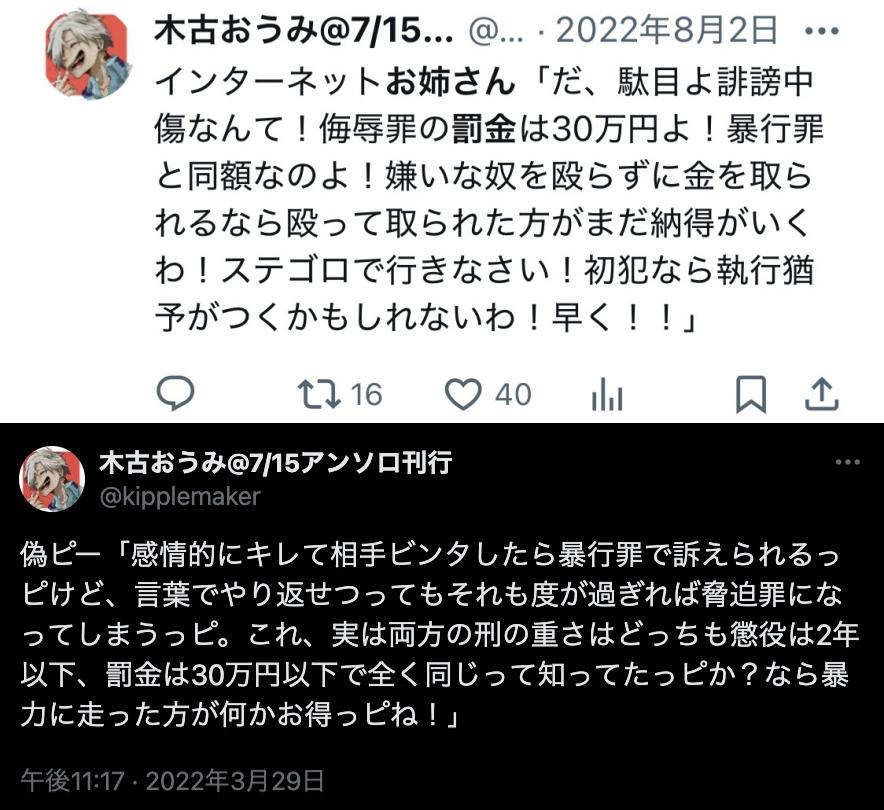Open display name 木古おうみ@7/15アンソロ刊行
884x810 pixels.
(x=276, y=463)
